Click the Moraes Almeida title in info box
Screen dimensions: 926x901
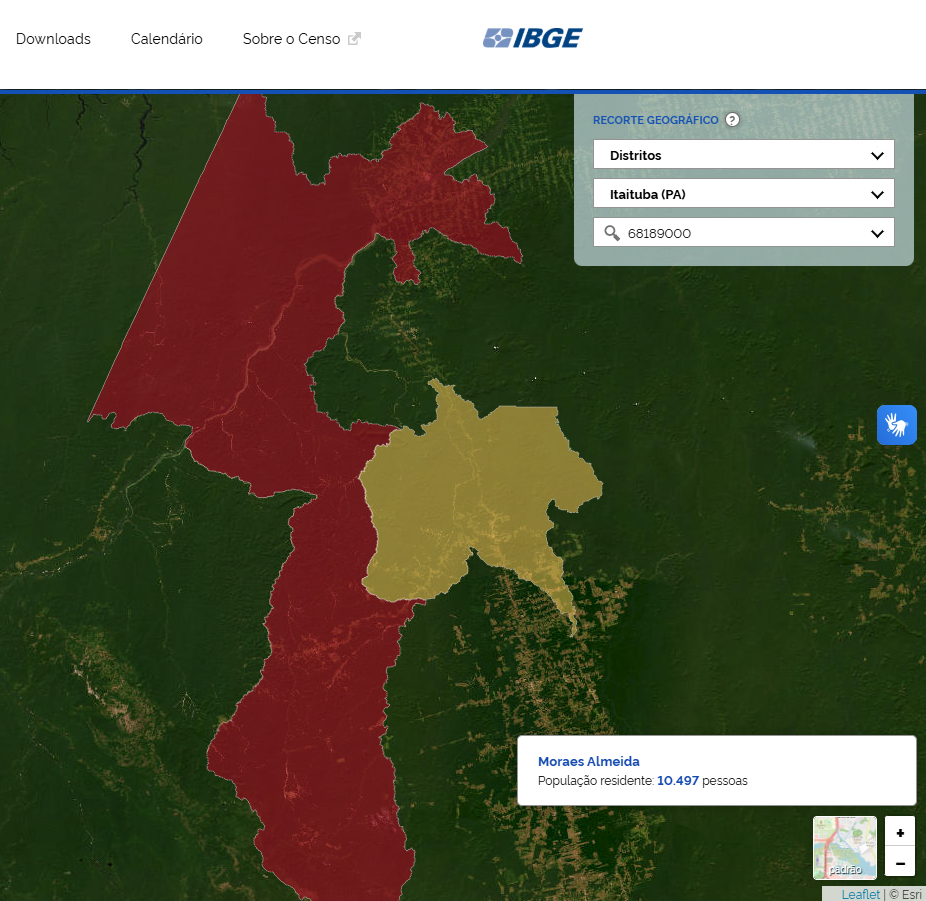(588, 761)
